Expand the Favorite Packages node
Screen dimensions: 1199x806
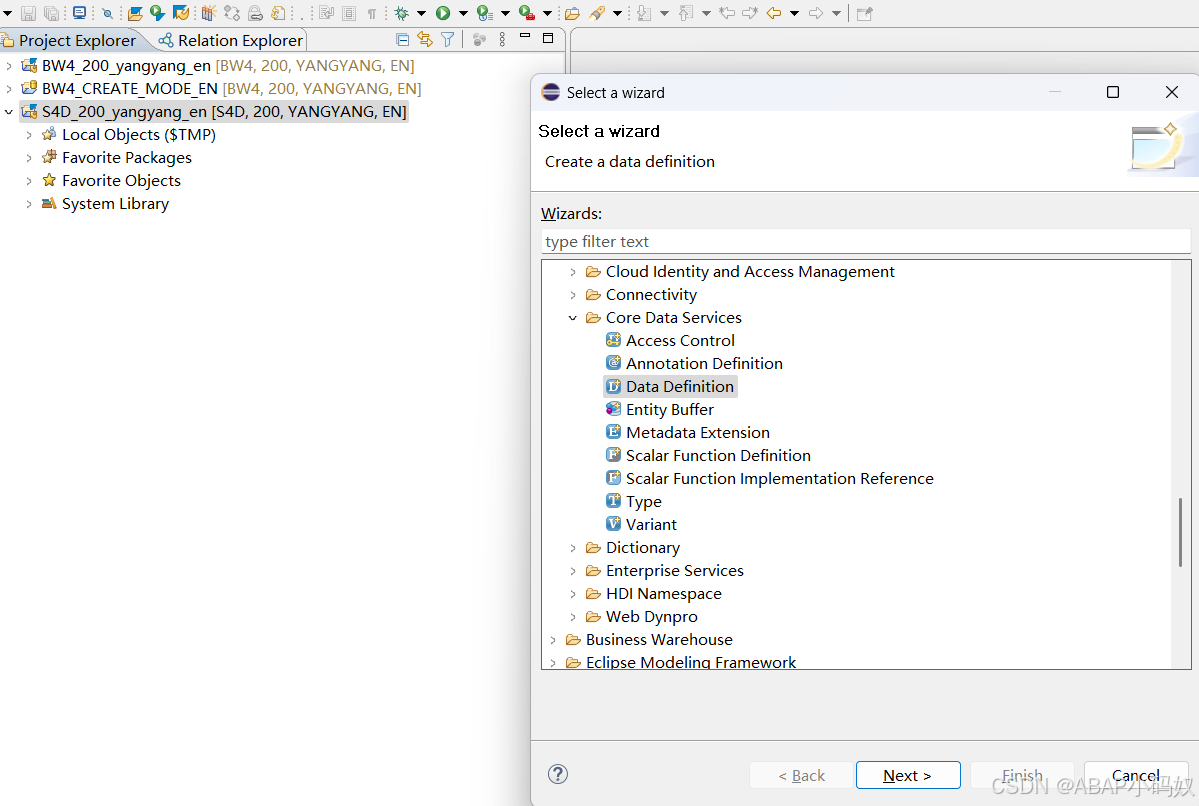click(29, 158)
